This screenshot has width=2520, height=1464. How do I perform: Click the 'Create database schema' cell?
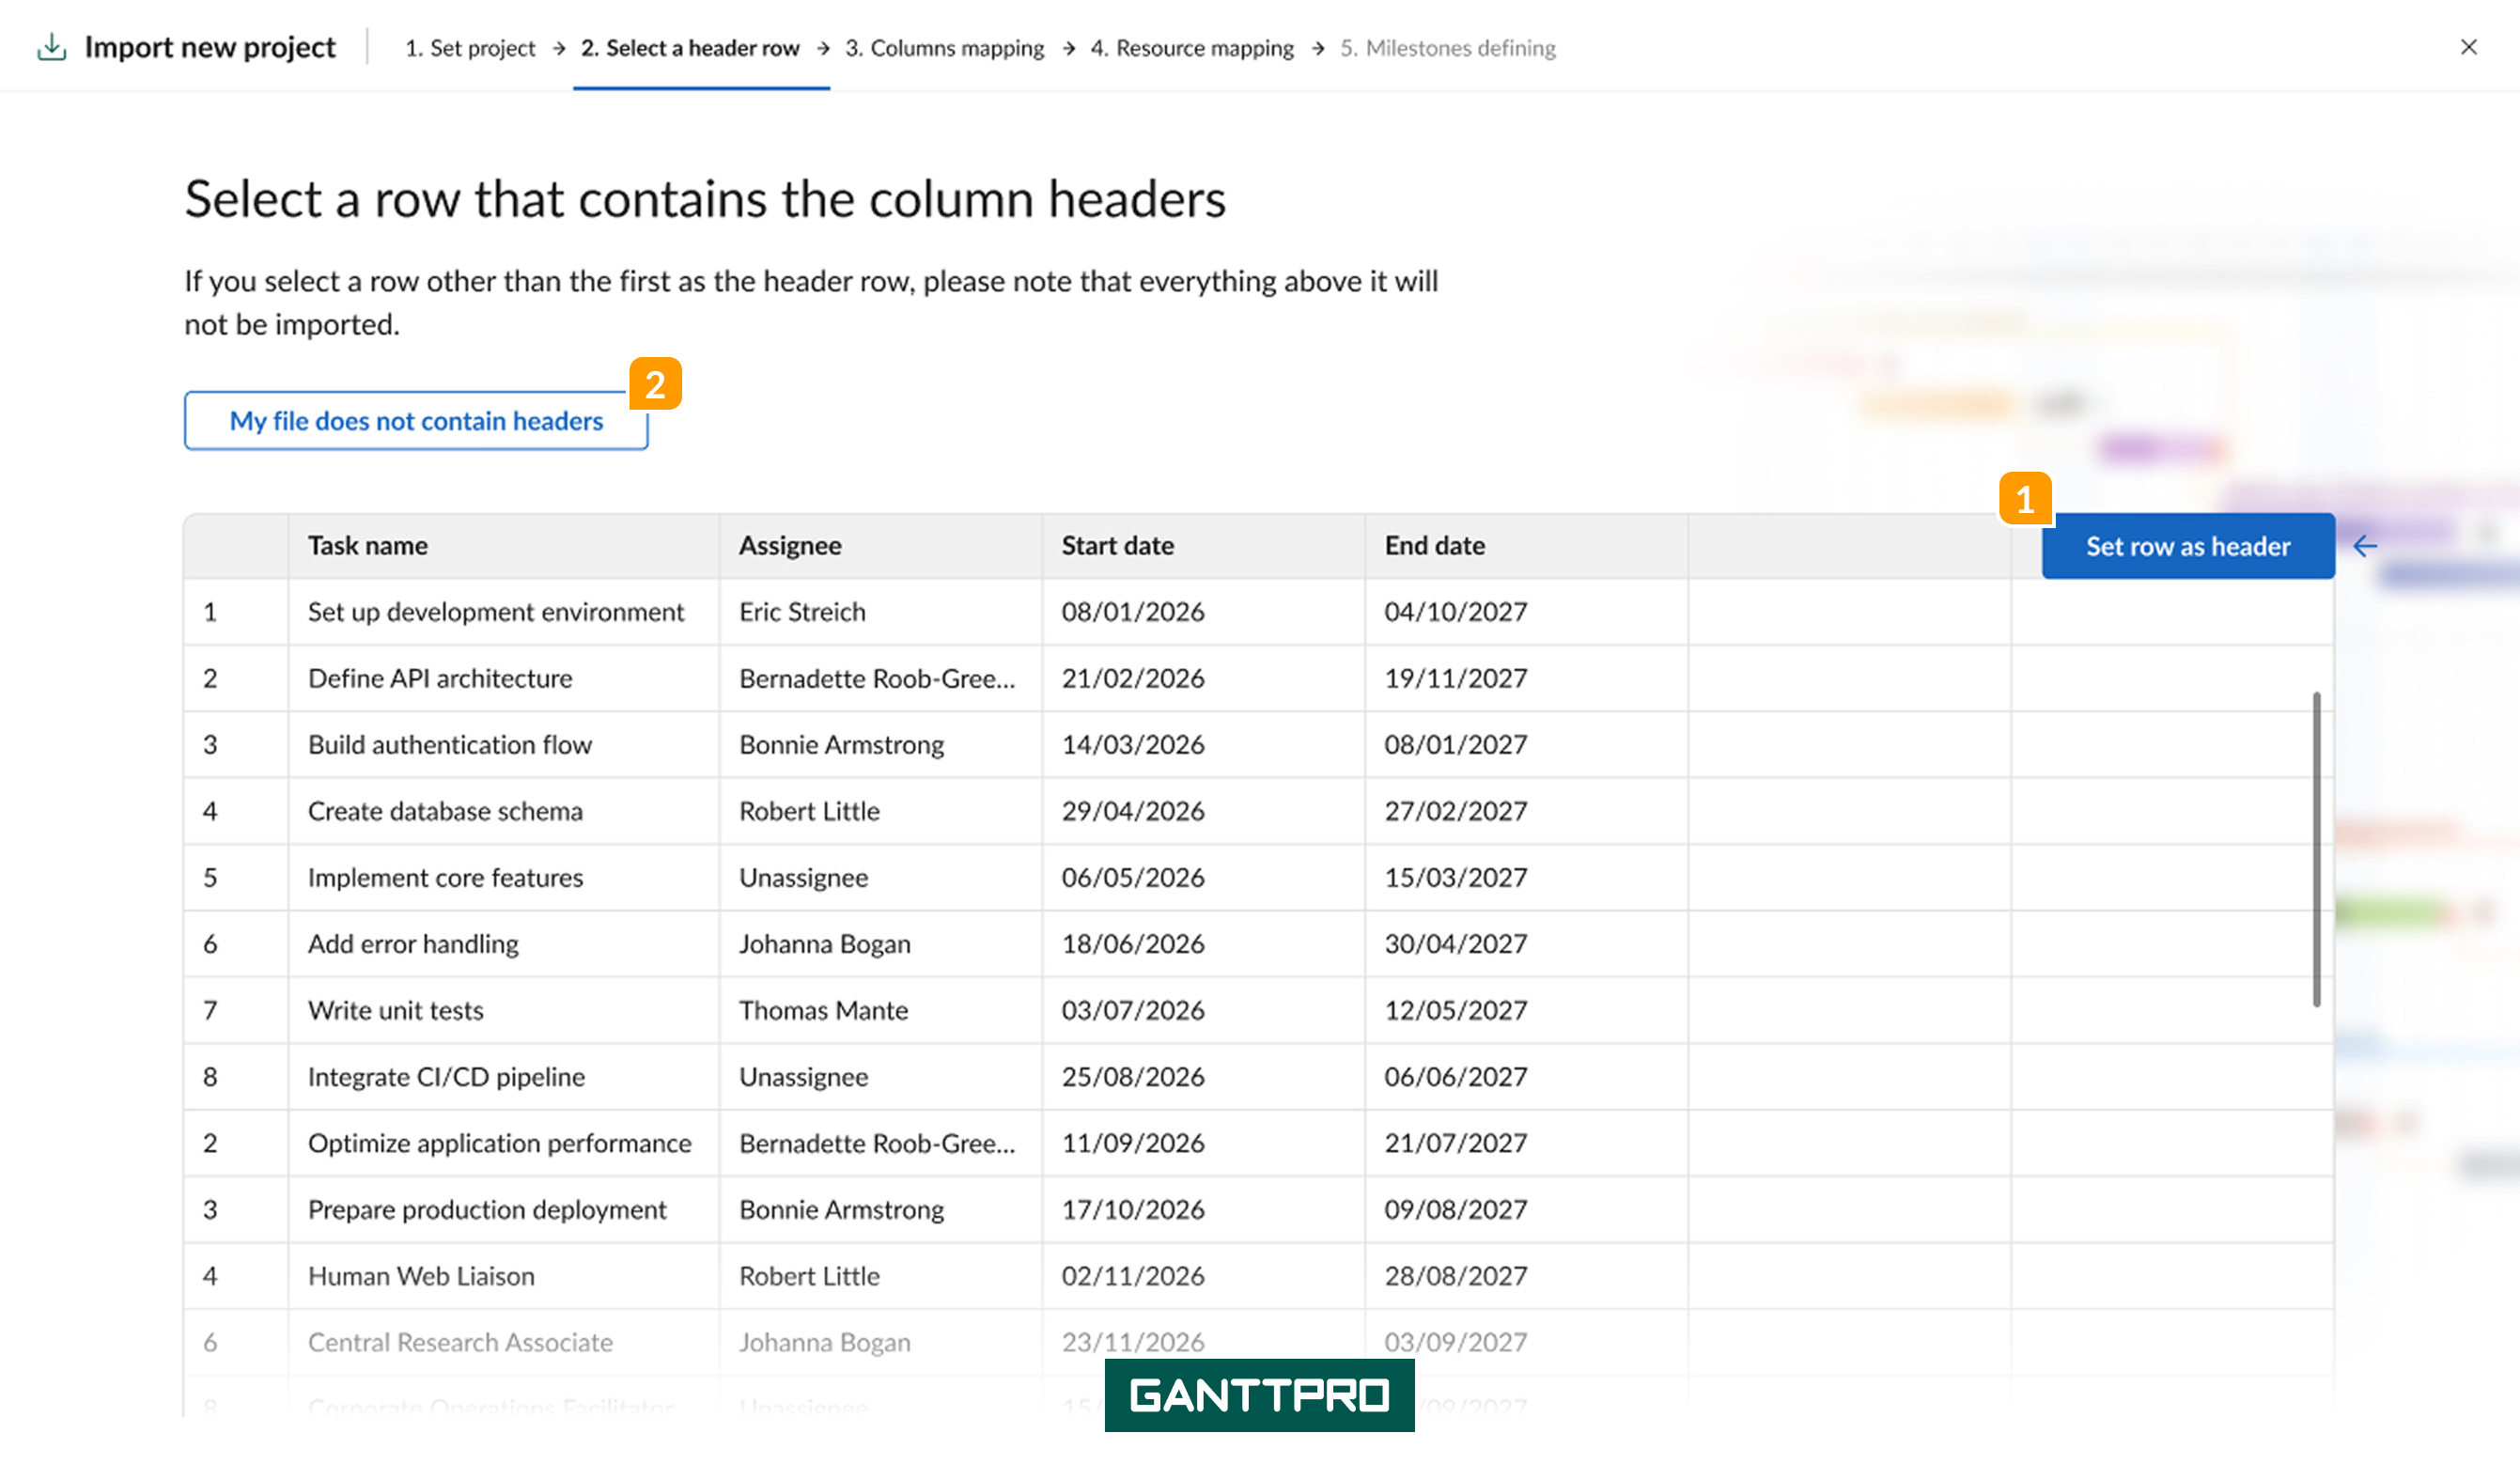(x=504, y=811)
